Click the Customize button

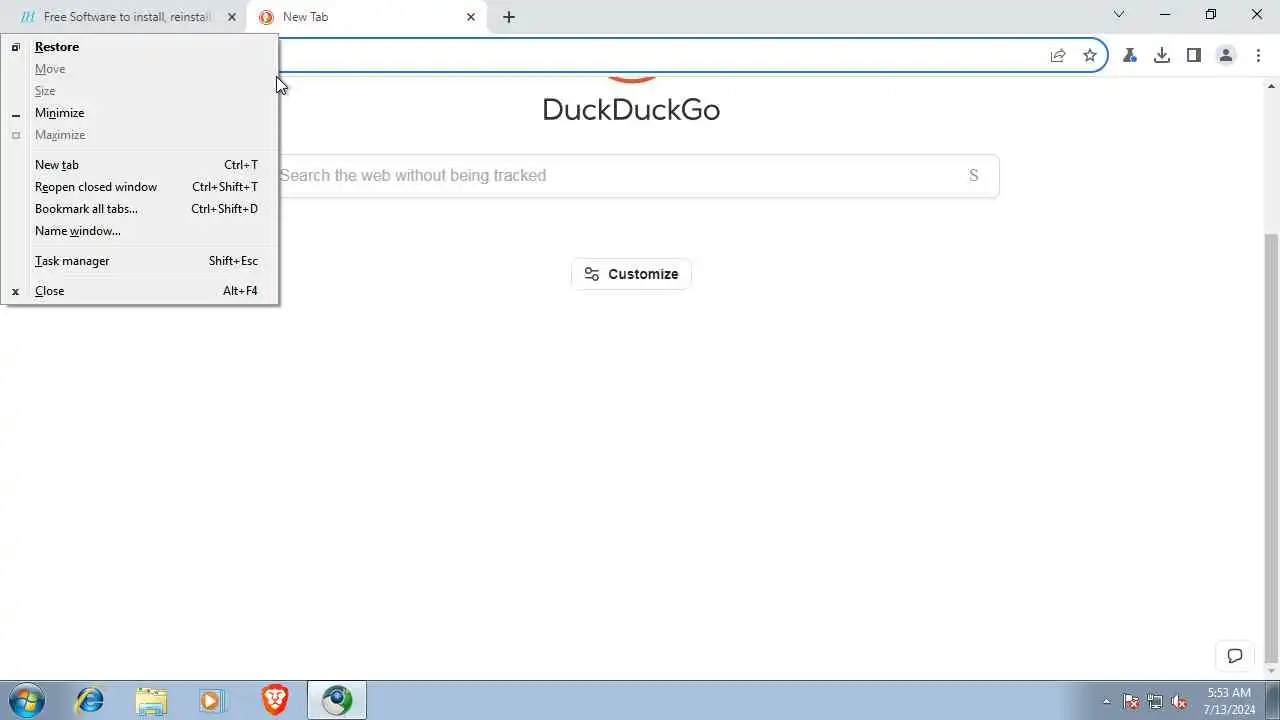tap(631, 274)
